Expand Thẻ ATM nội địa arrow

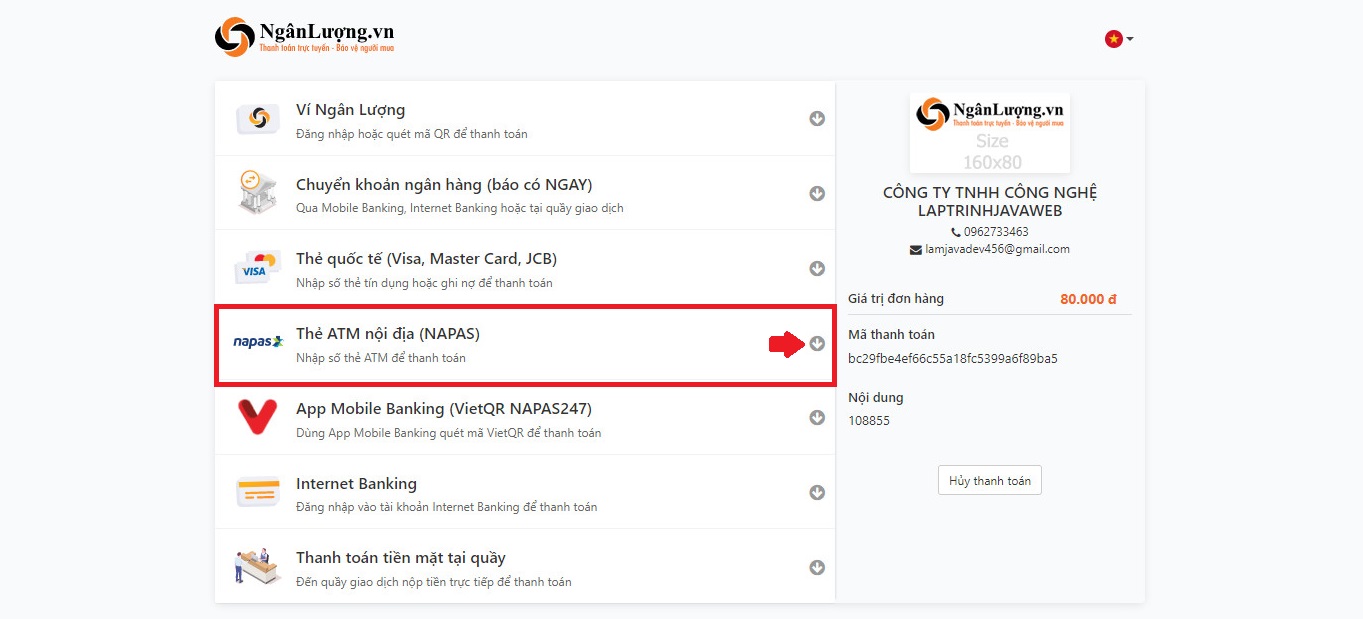point(817,343)
